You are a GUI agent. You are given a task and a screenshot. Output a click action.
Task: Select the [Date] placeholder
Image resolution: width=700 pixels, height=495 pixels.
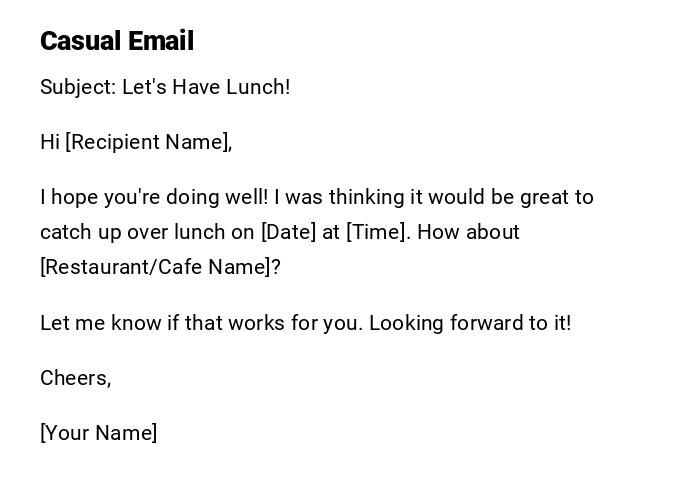click(x=288, y=232)
